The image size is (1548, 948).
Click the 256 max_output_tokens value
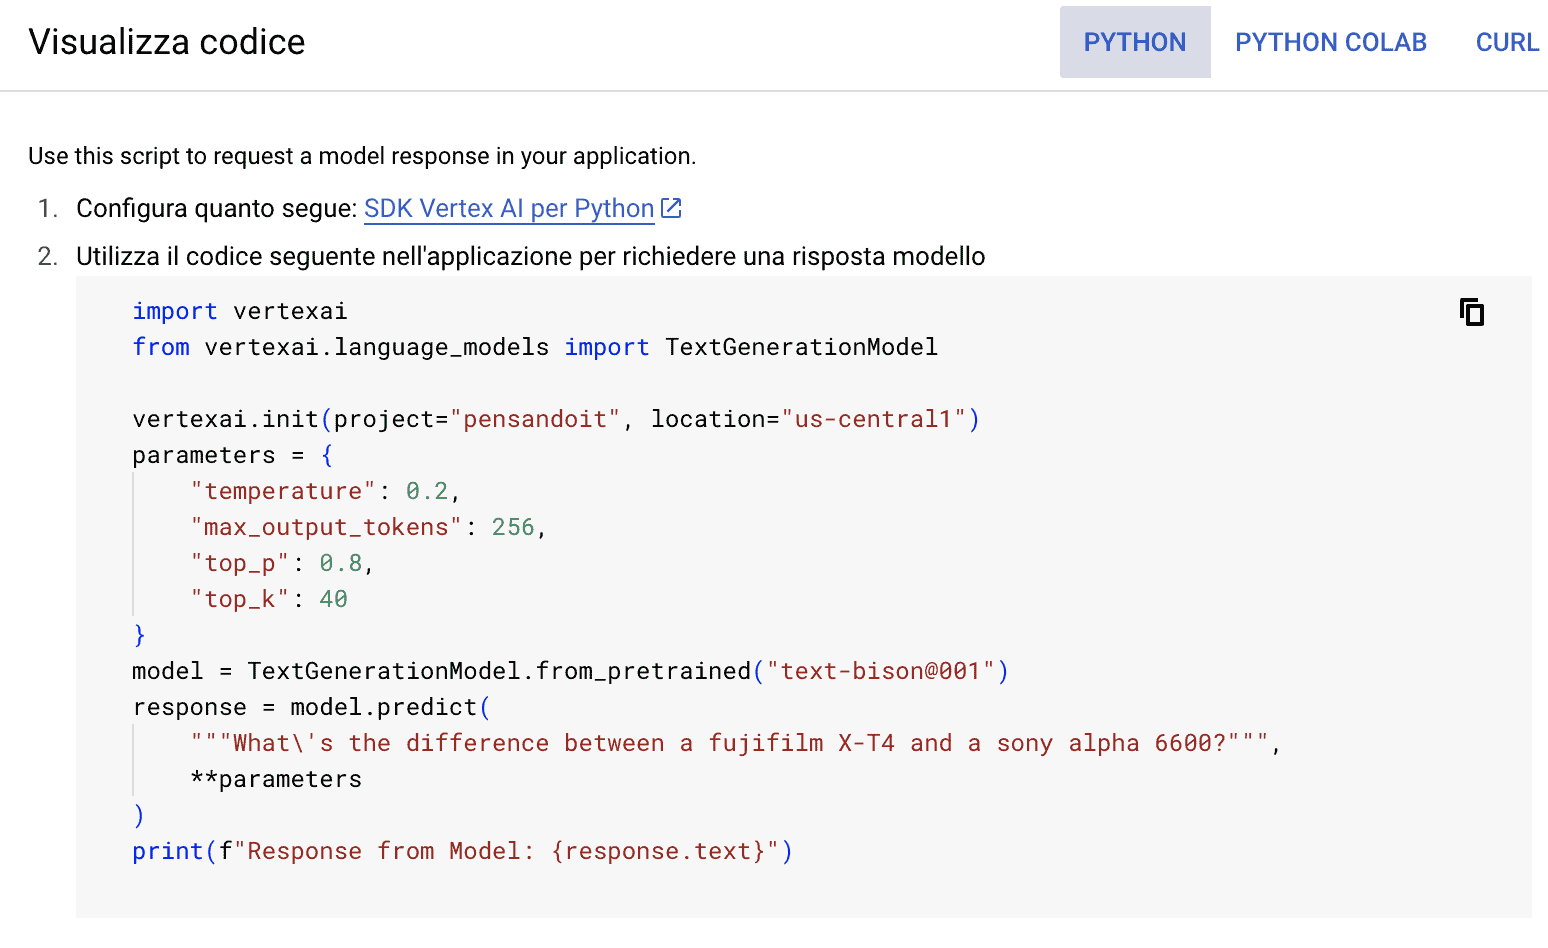point(513,527)
